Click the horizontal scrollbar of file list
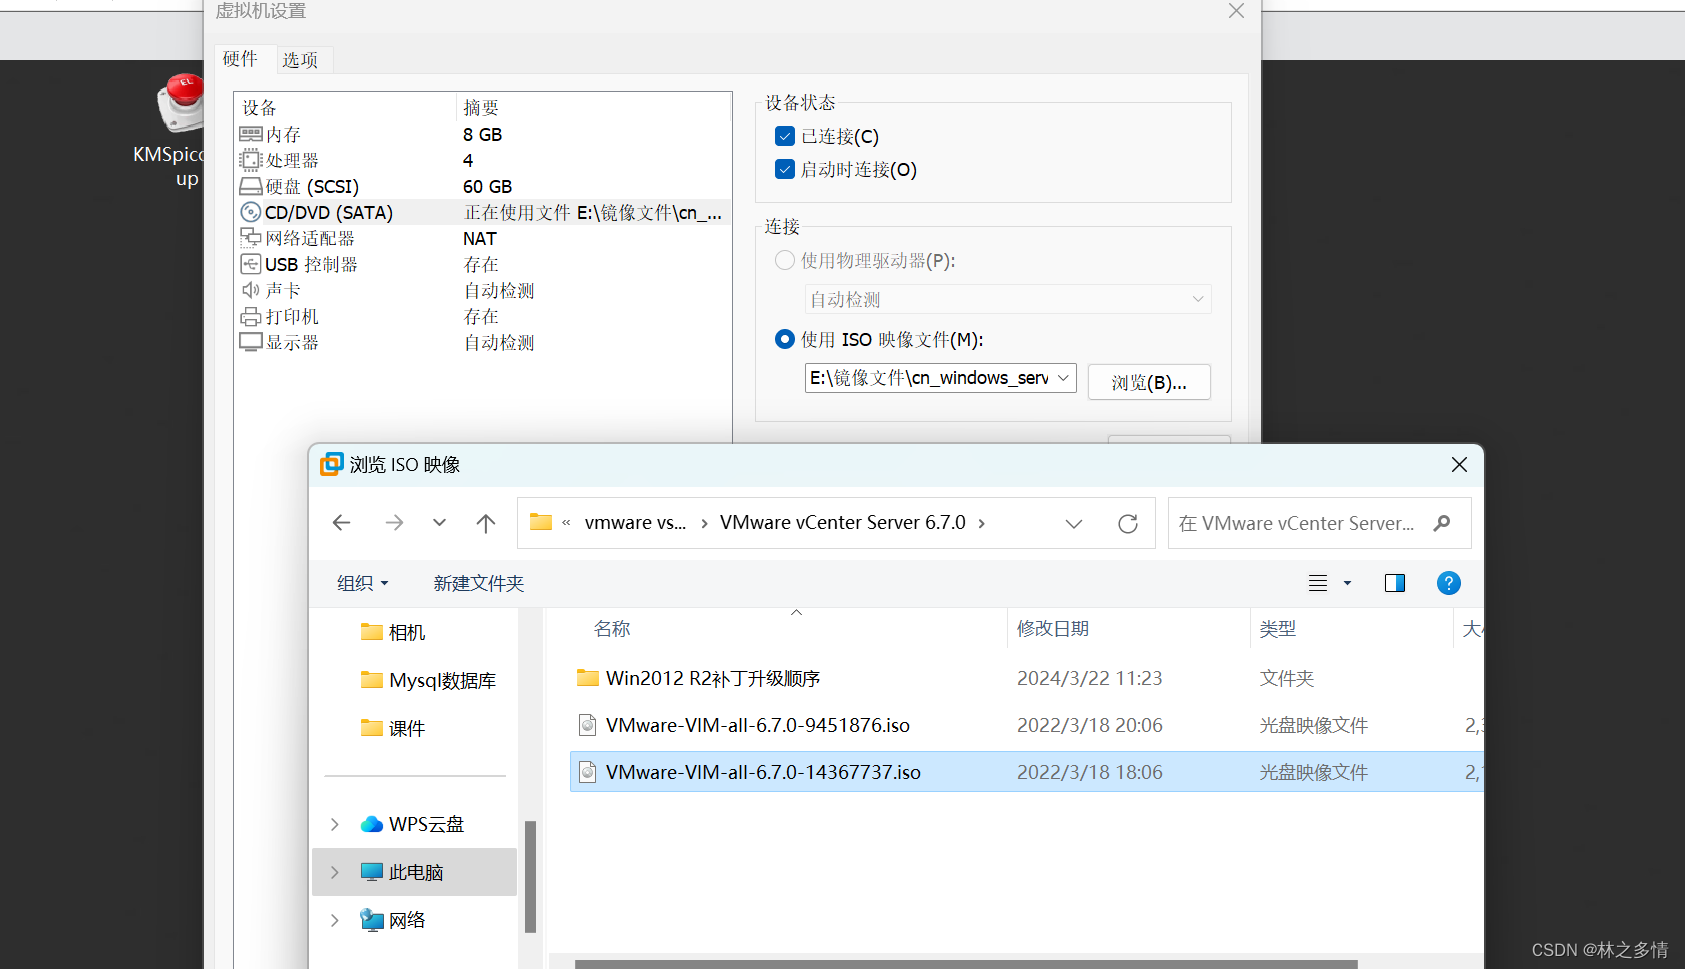Viewport: 1685px width, 969px height. 966,964
